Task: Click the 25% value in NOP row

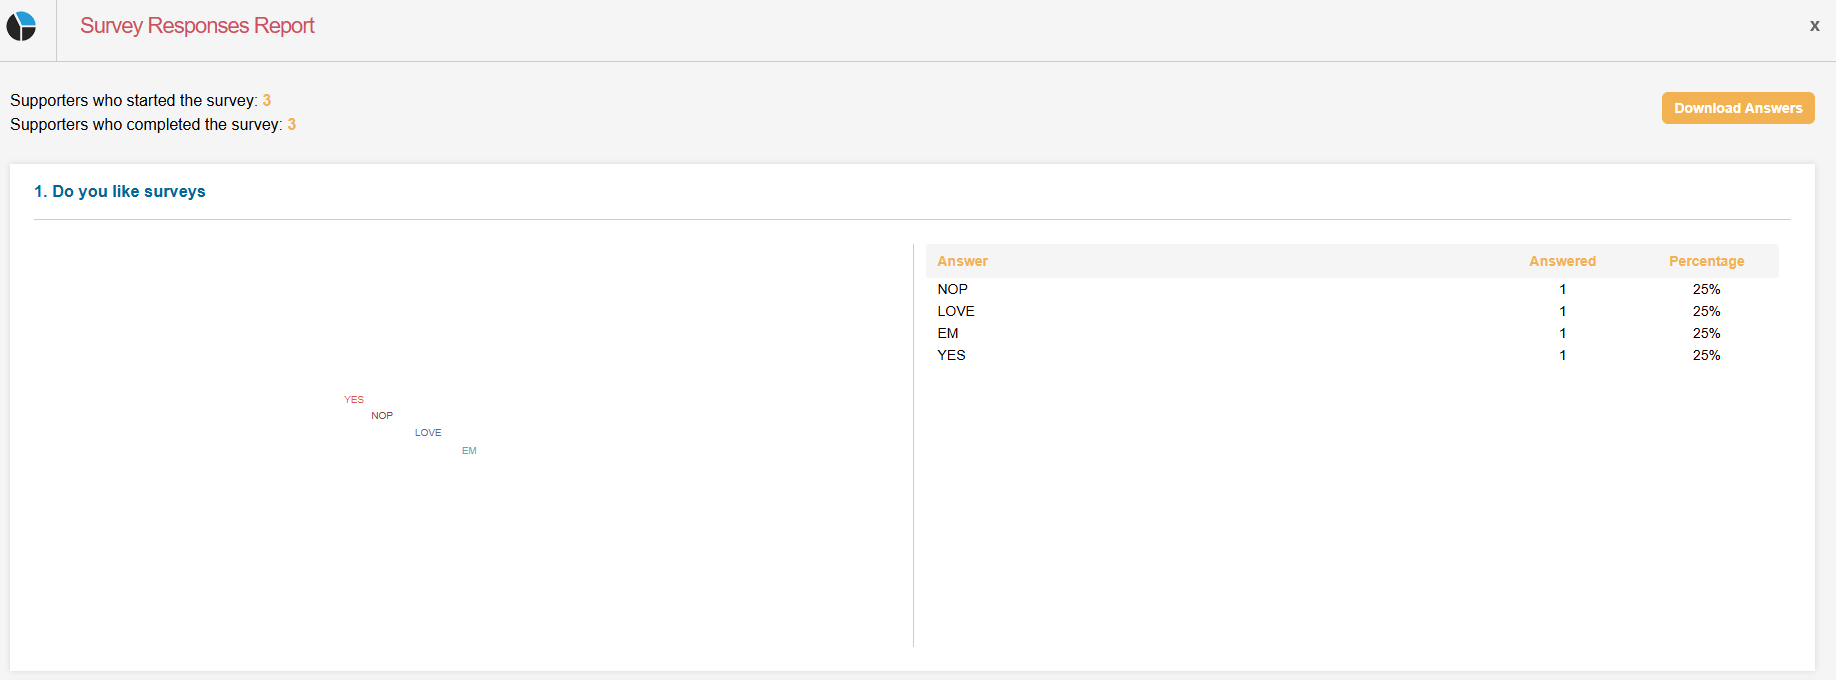Action: coord(1706,289)
